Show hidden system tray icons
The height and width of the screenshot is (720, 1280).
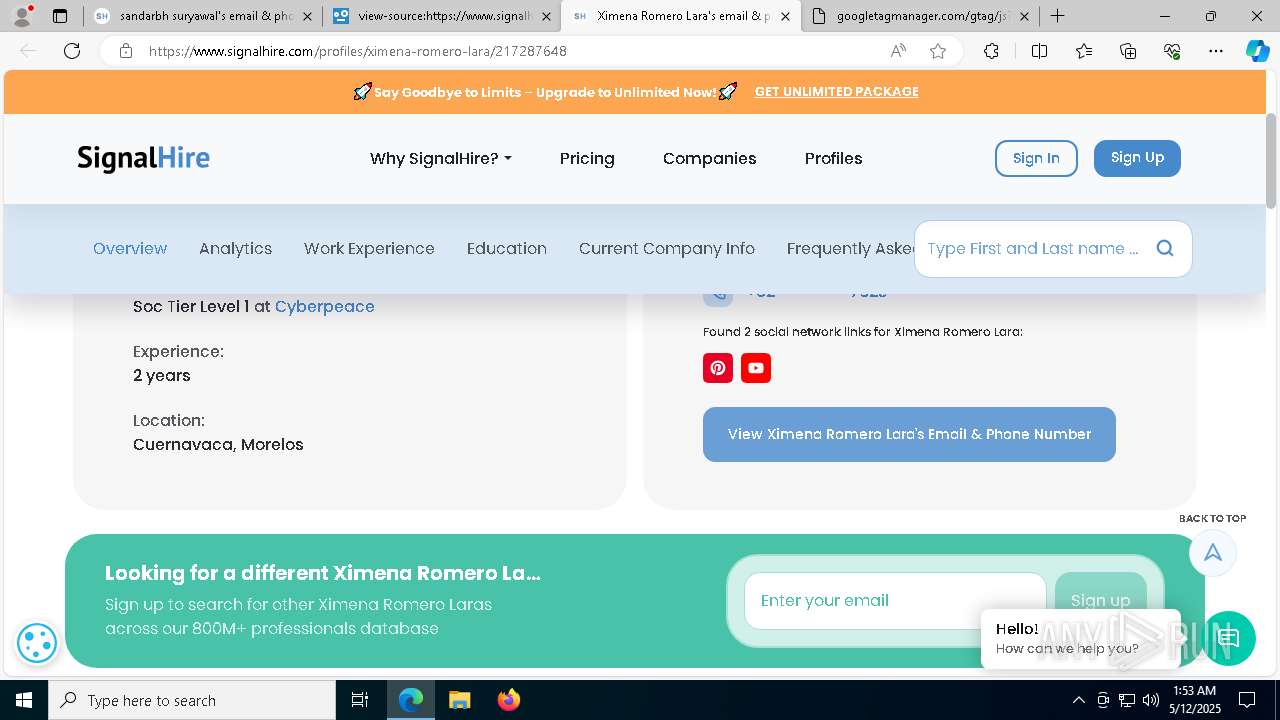tap(1078, 700)
